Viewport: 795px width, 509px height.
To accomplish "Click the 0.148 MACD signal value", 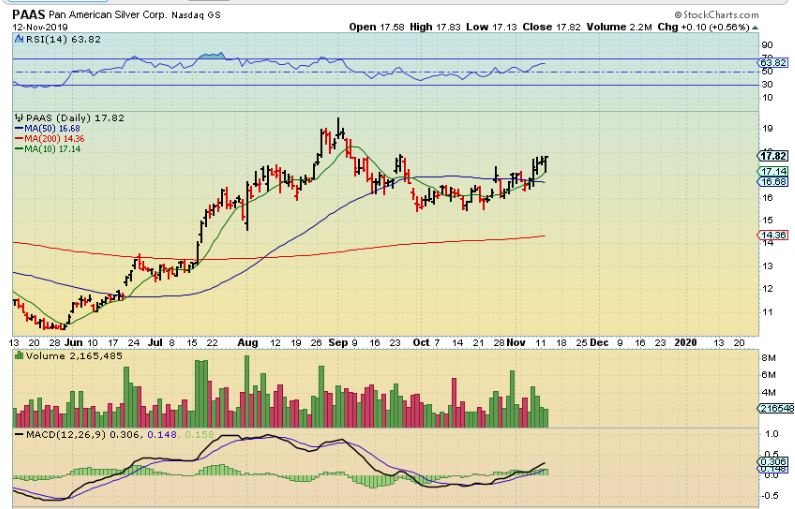I will point(162,434).
